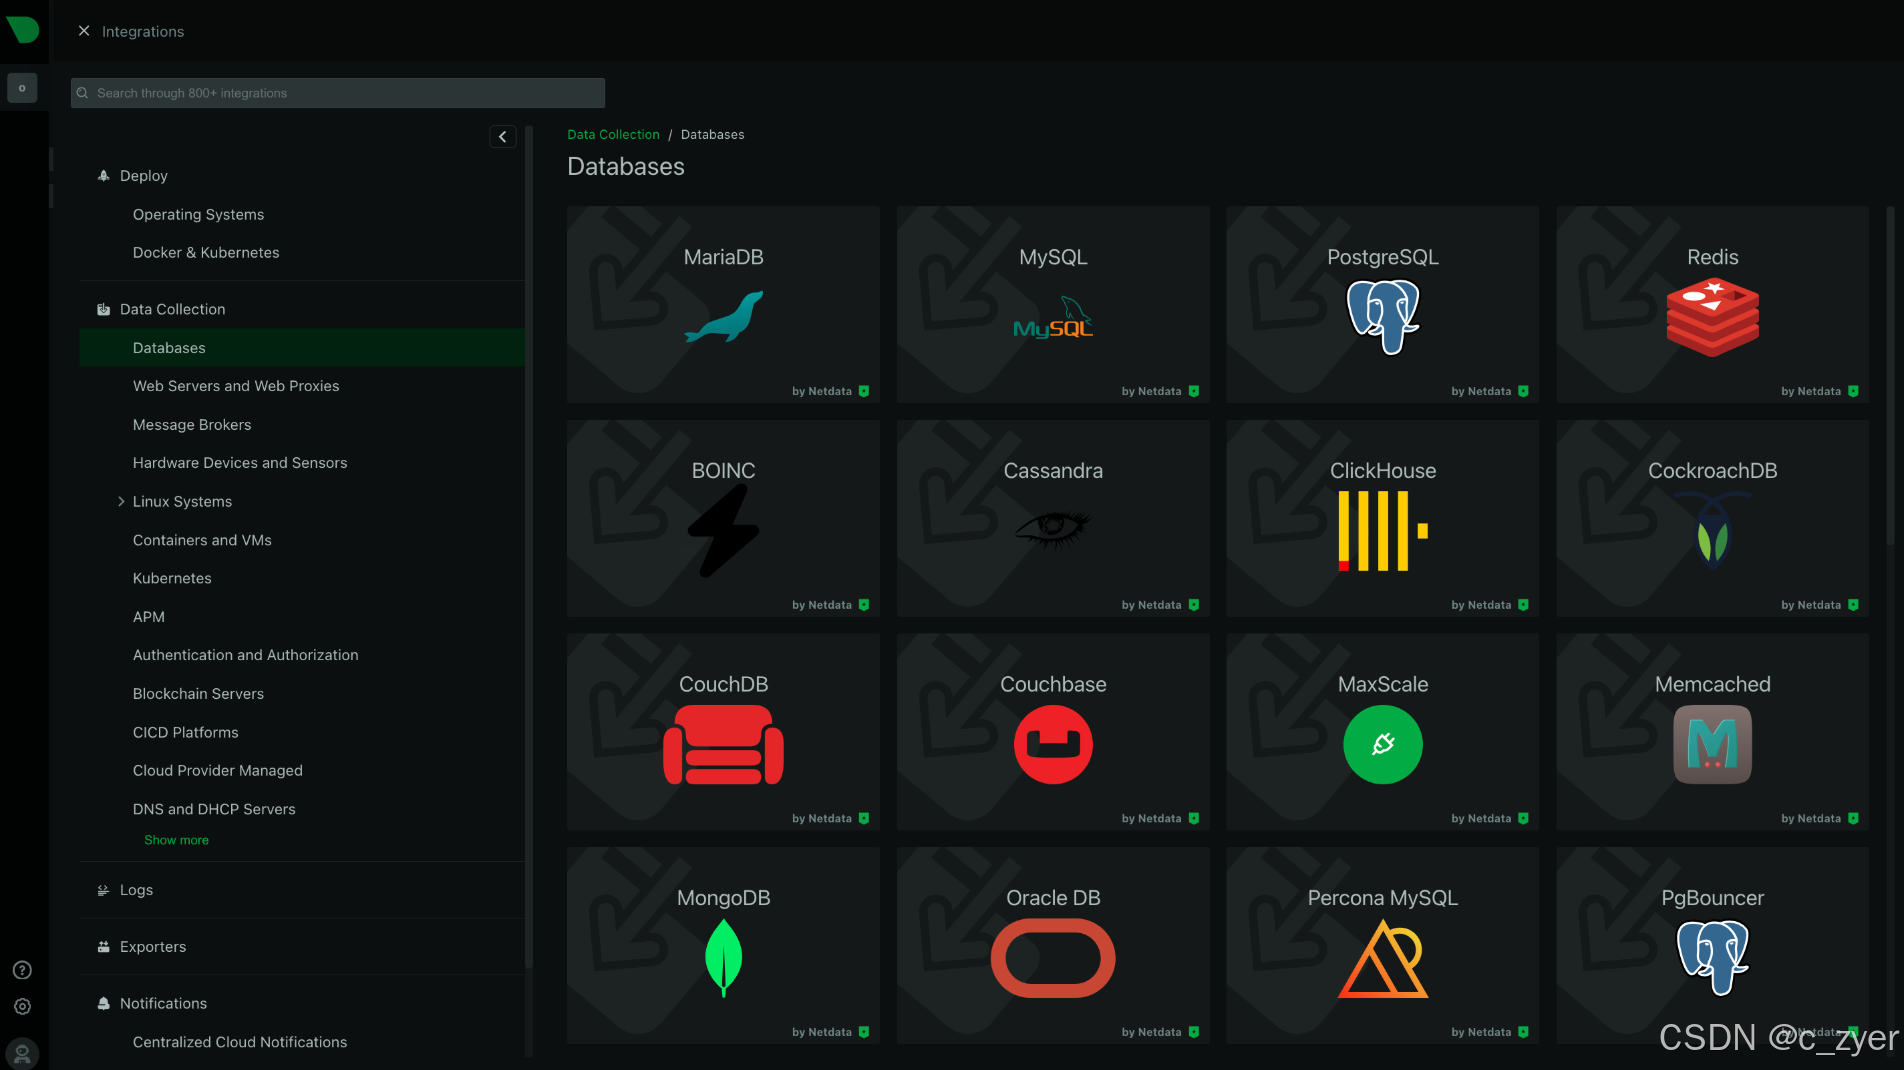Open the BOINC lightning bolt icon
Viewport: 1904px width, 1070px height.
click(723, 531)
